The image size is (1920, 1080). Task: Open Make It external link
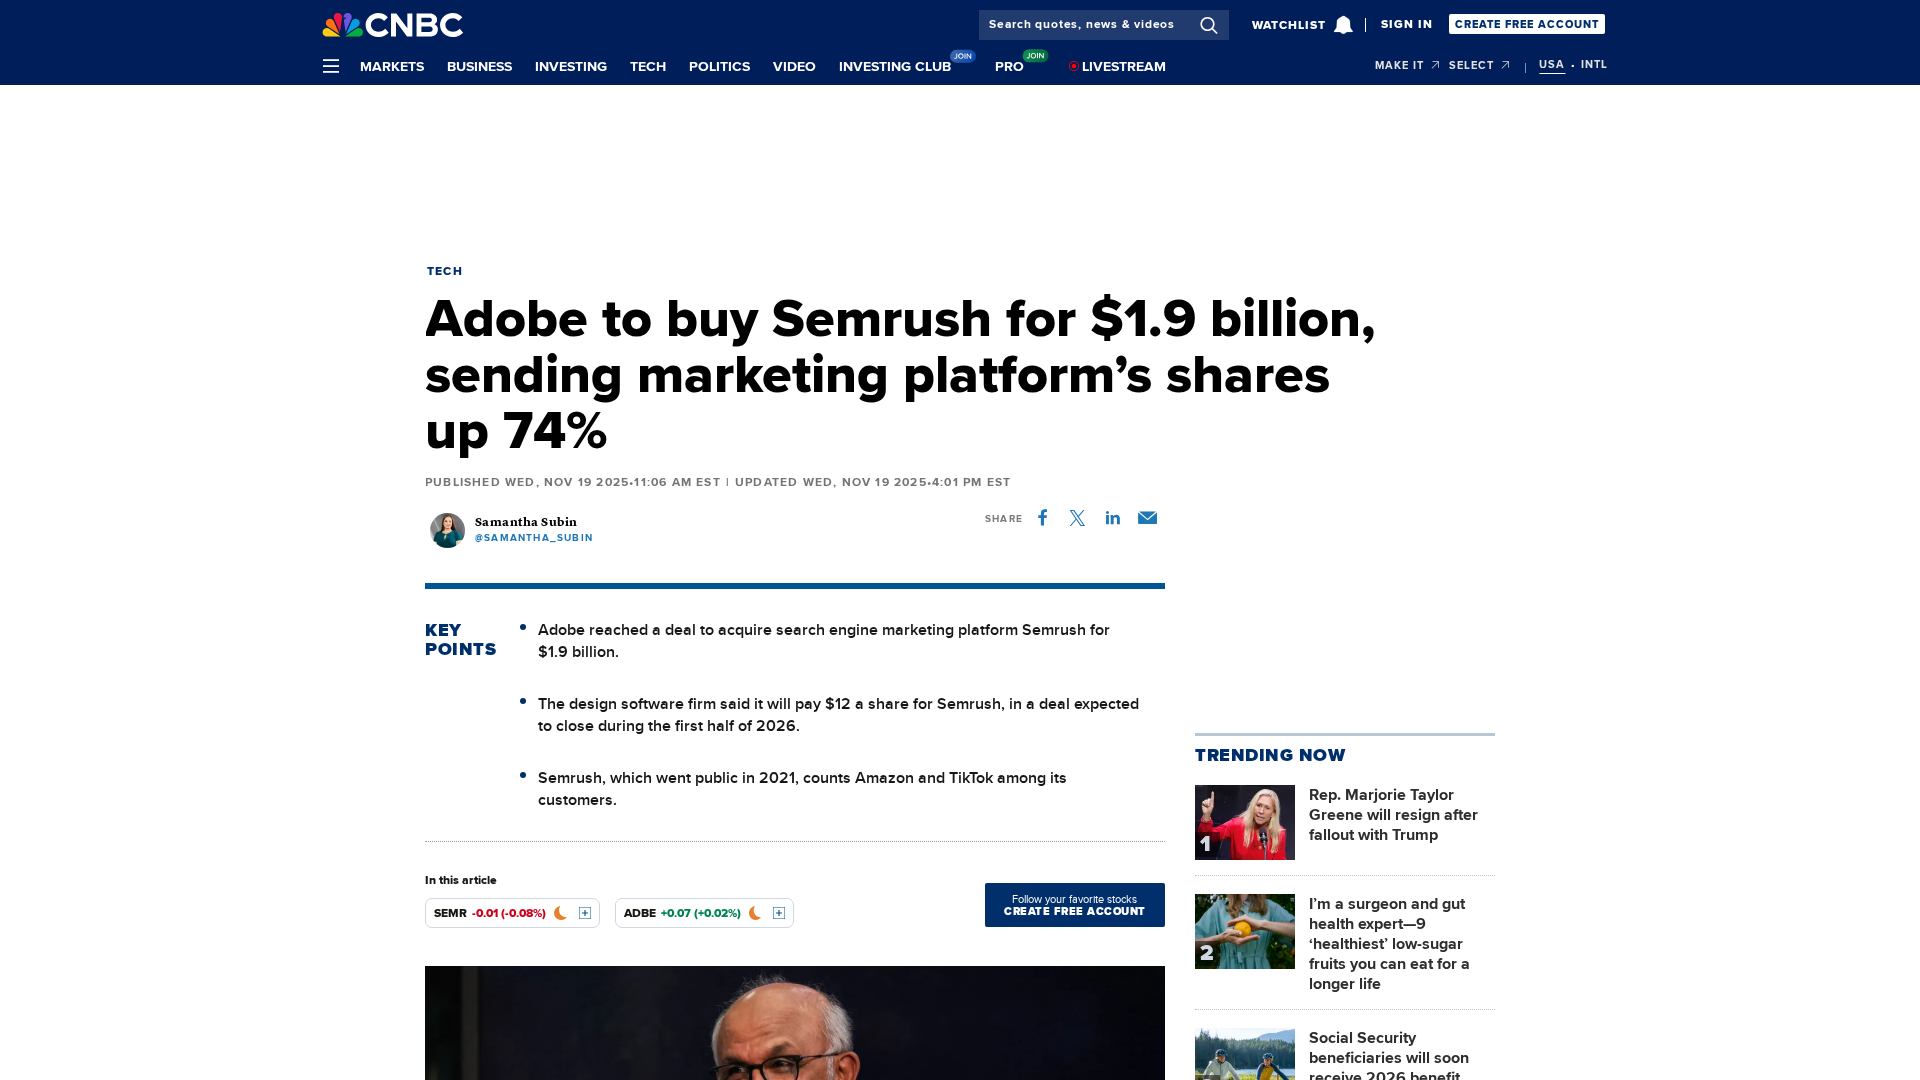(x=1406, y=65)
